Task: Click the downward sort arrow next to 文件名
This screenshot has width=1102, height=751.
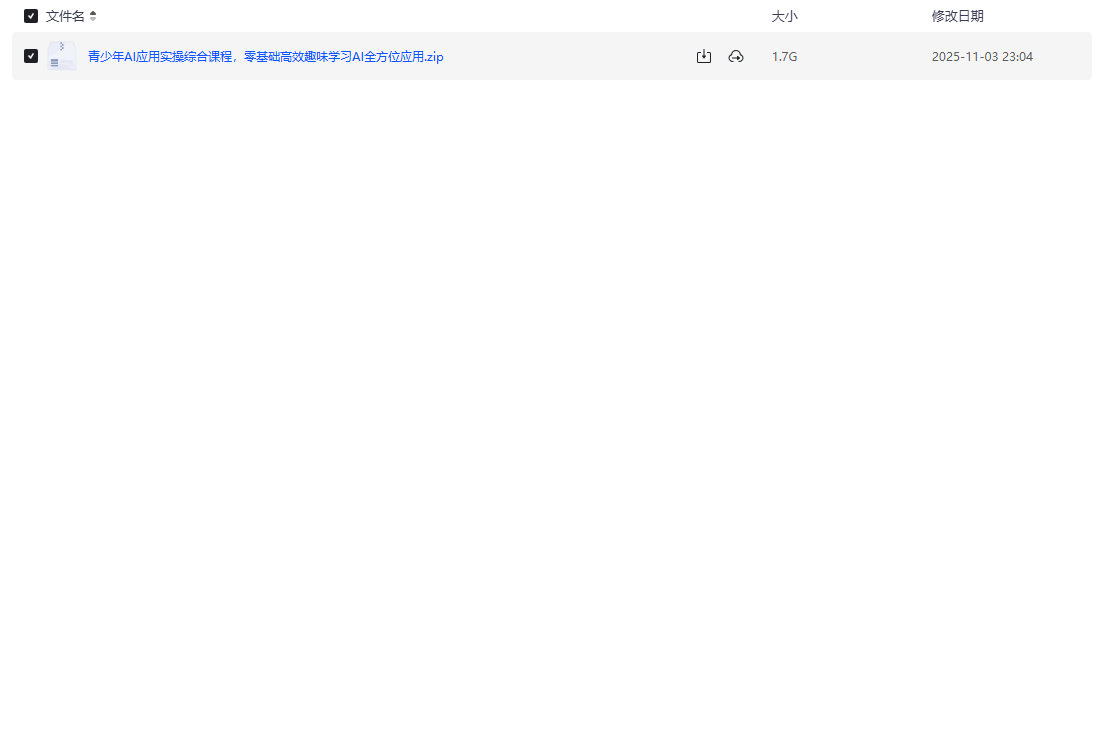Action: [x=93, y=20]
